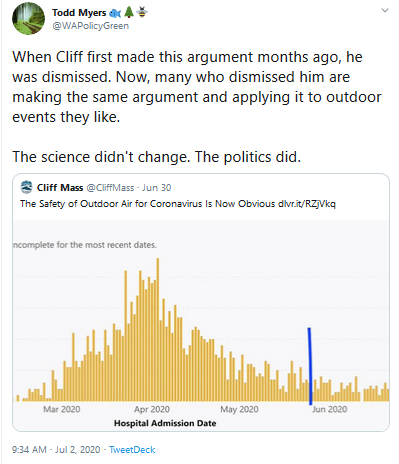
Task: Open the dlvr.it/RZjVkq link
Action: coord(307,204)
